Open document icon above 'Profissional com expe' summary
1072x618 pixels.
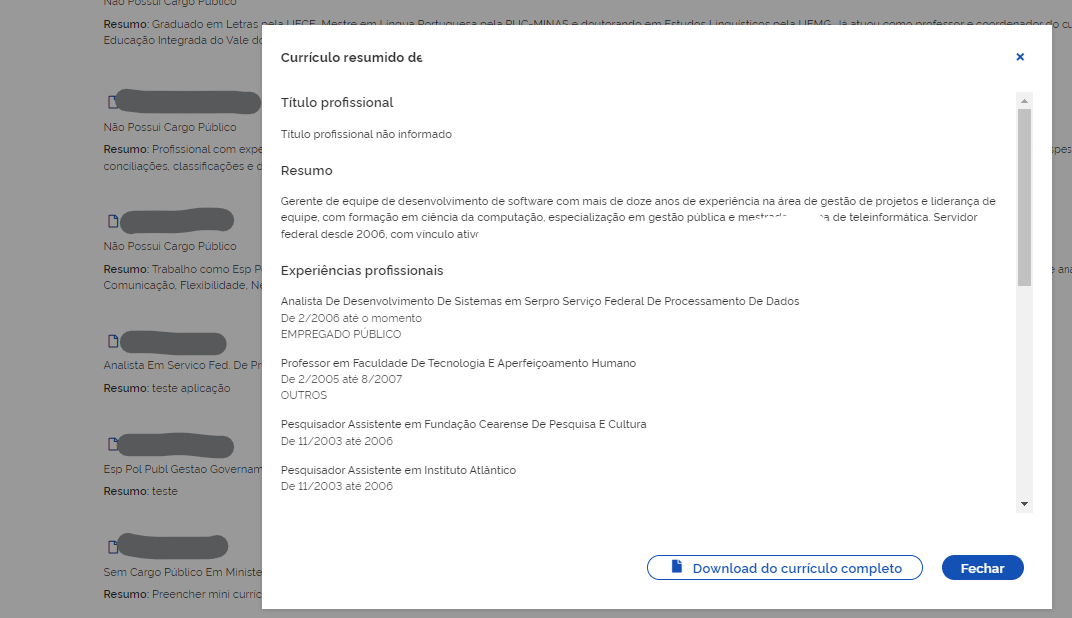click(x=113, y=103)
